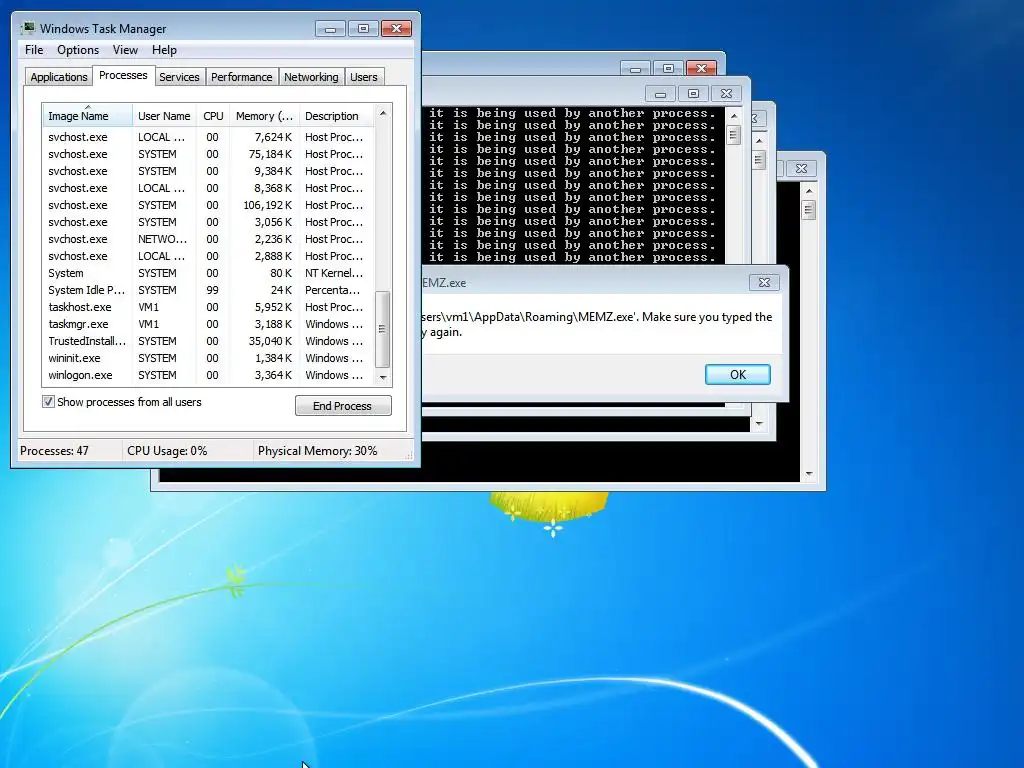
Task: Sort by Description column header
Action: coord(336,116)
